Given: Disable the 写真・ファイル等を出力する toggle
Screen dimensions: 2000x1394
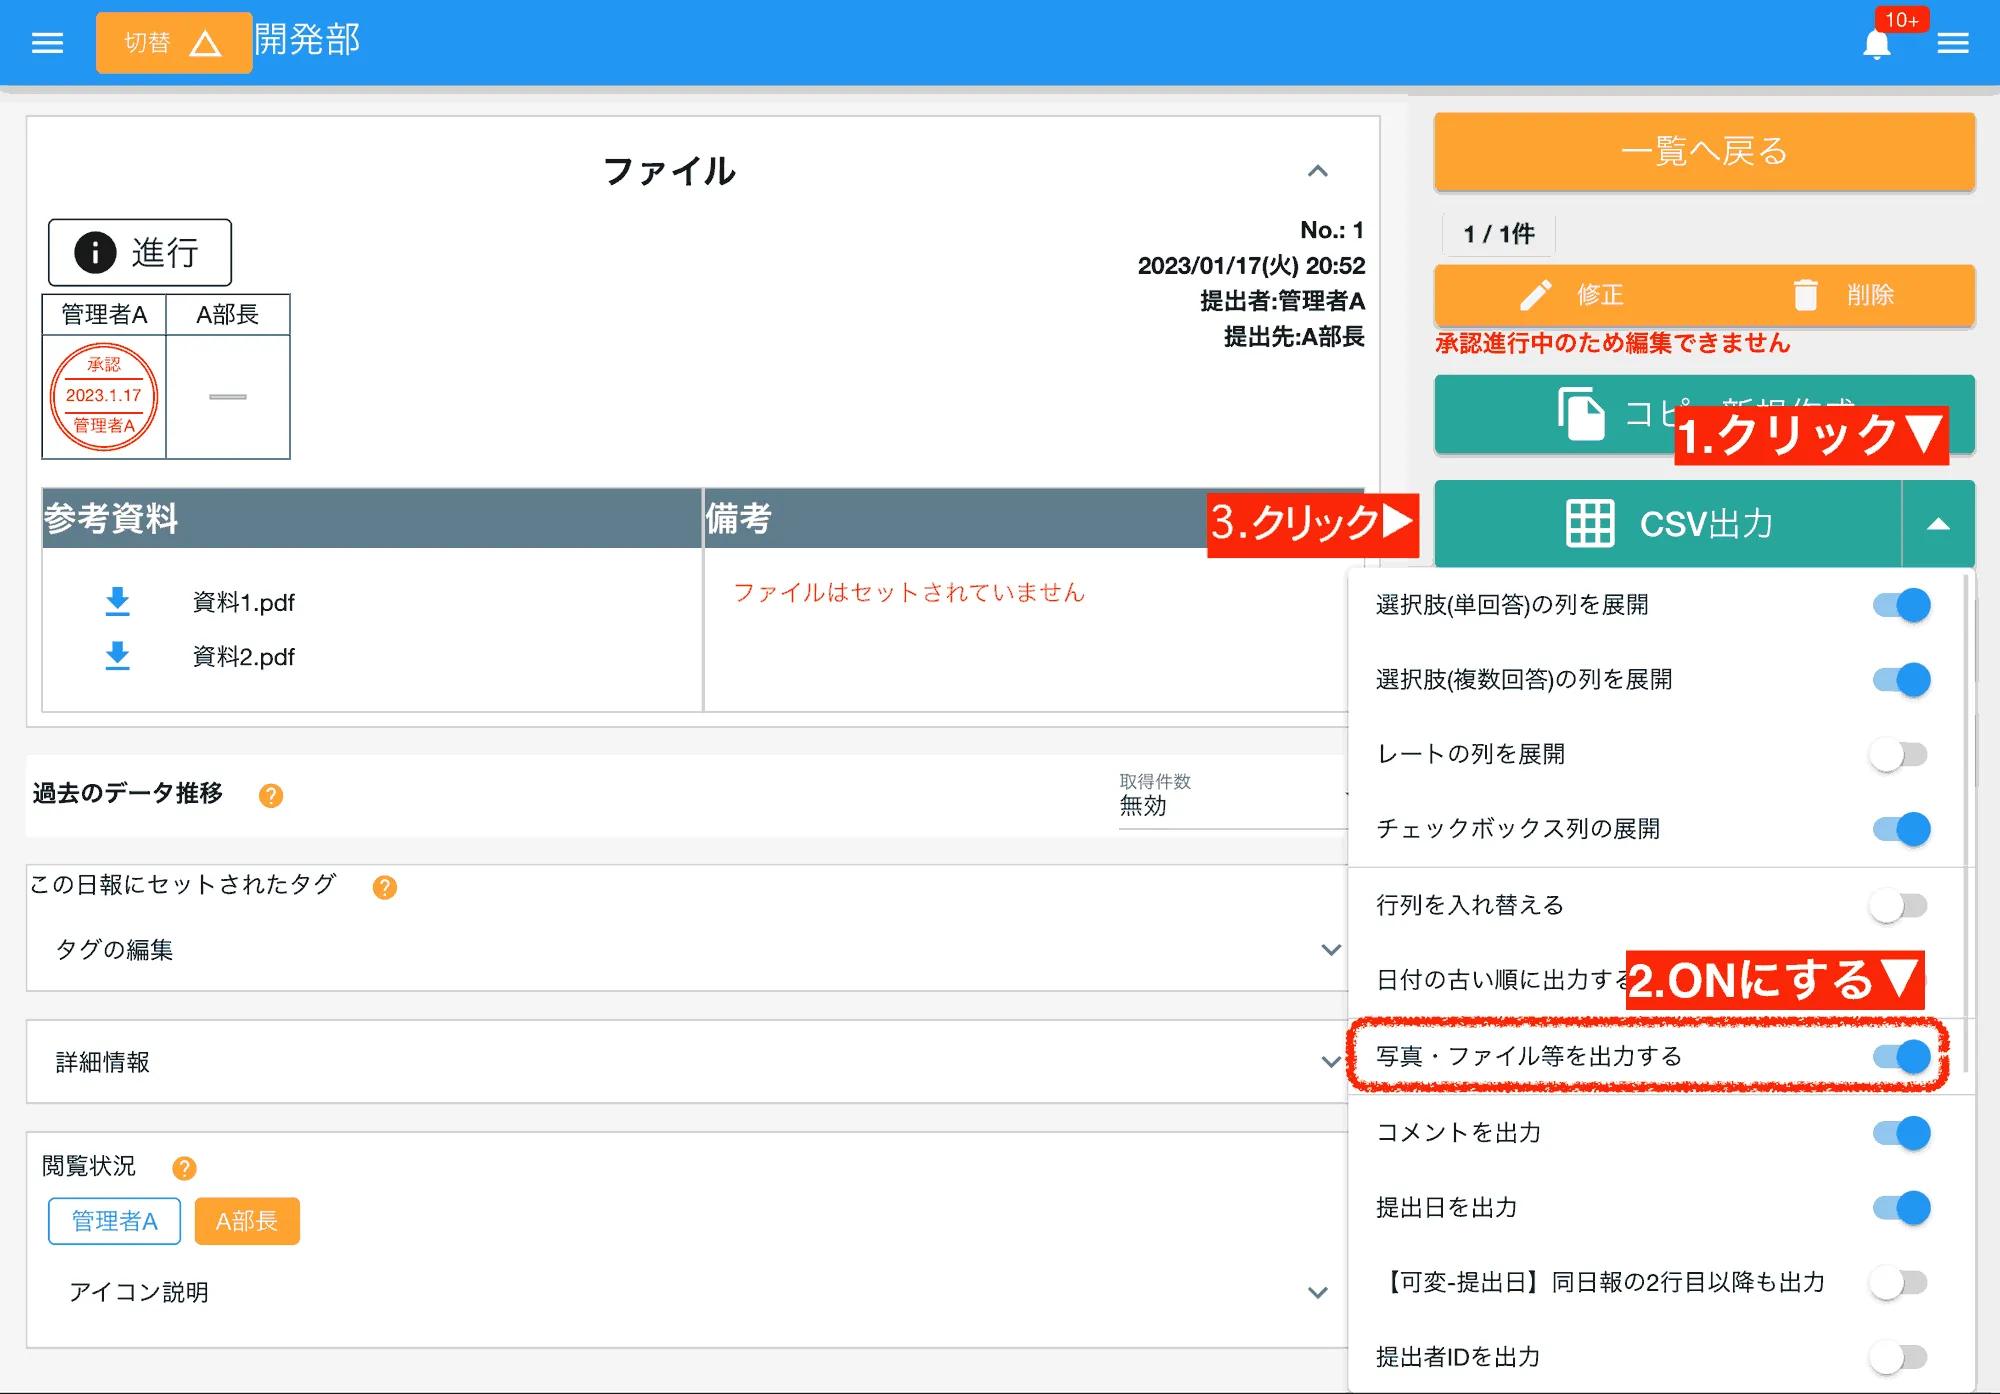Looking at the screenshot, I should (1903, 1056).
